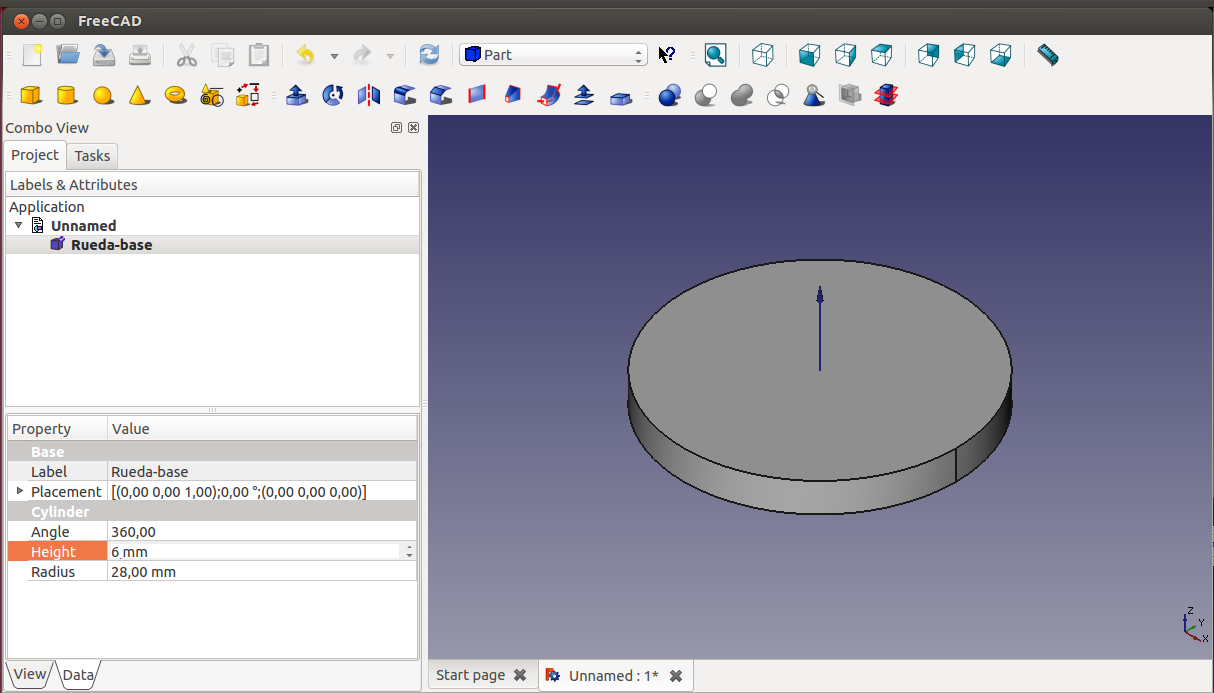Close the Start page tab
Image resolution: width=1214 pixels, height=693 pixels.
[x=520, y=676]
